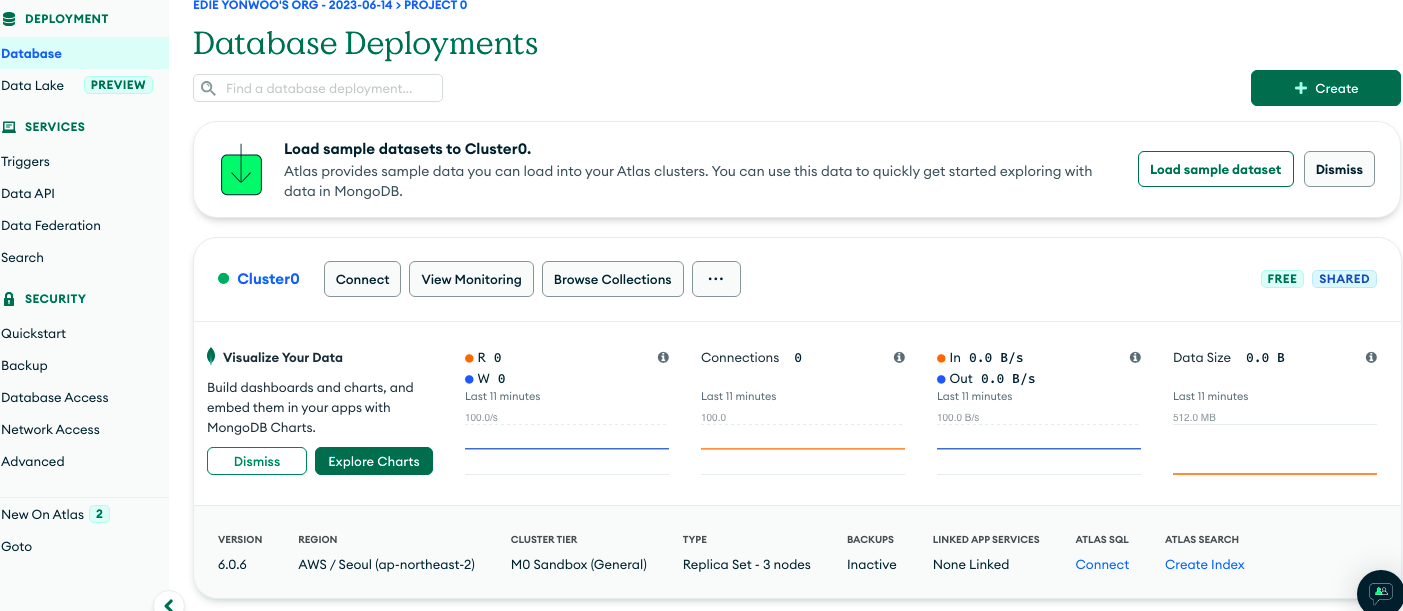Click Atlas SQL Connect link
The width and height of the screenshot is (1403, 611).
[x=1102, y=564]
